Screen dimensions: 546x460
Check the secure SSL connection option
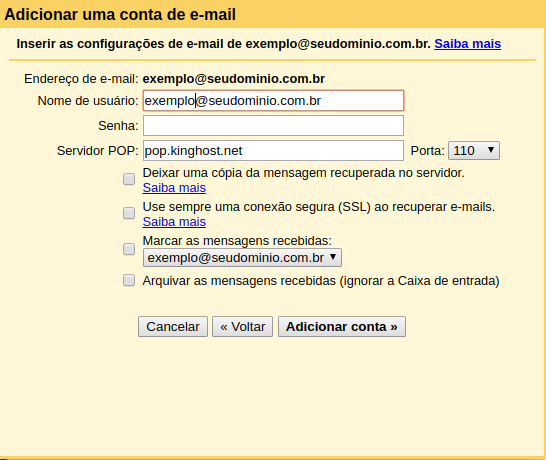click(129, 213)
